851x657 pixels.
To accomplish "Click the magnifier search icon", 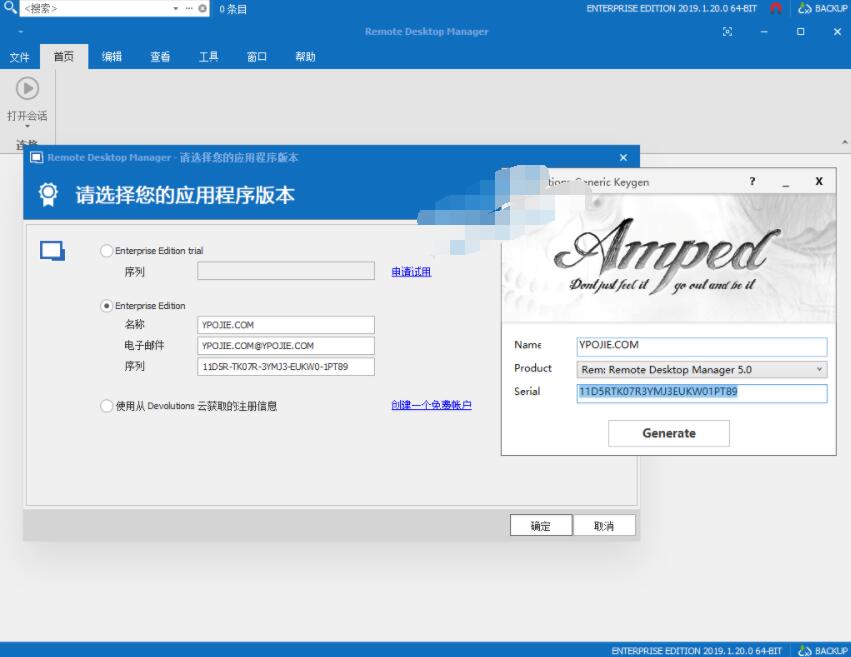I will coord(10,8).
